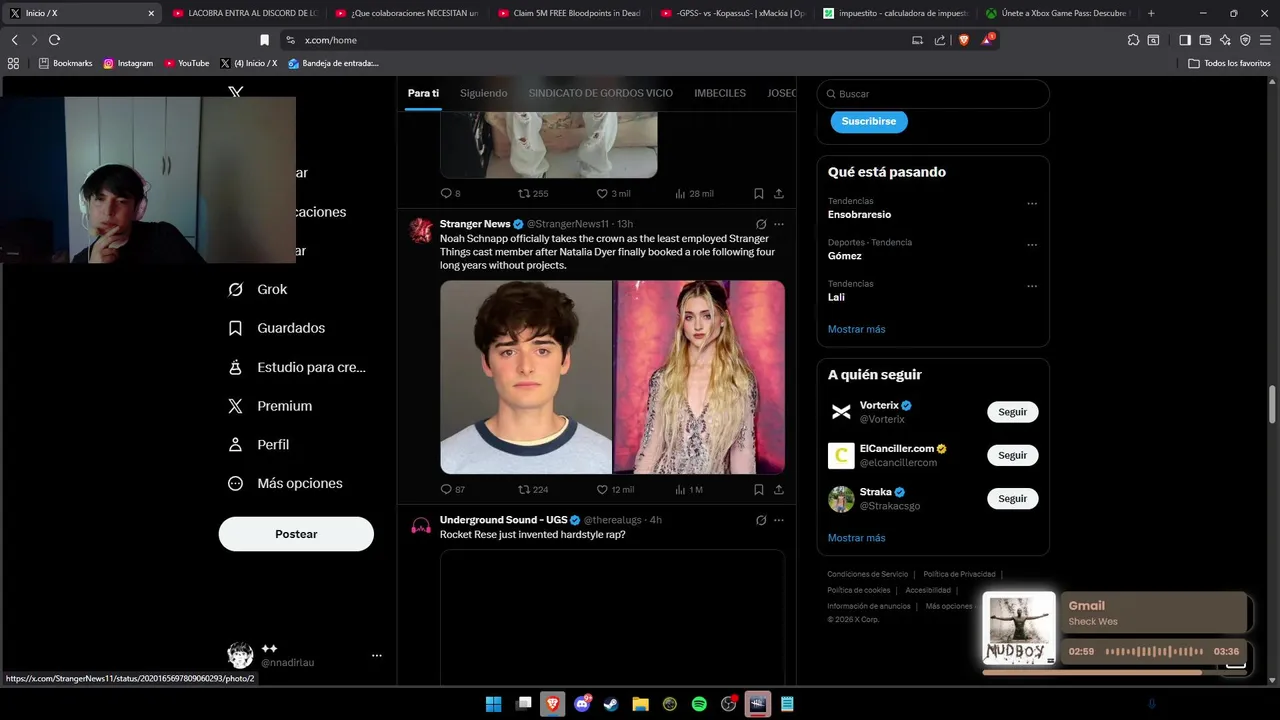The width and height of the screenshot is (1280, 720).
Task: Open the Brave VPN shield icon
Action: pyautogui.click(x=1245, y=40)
